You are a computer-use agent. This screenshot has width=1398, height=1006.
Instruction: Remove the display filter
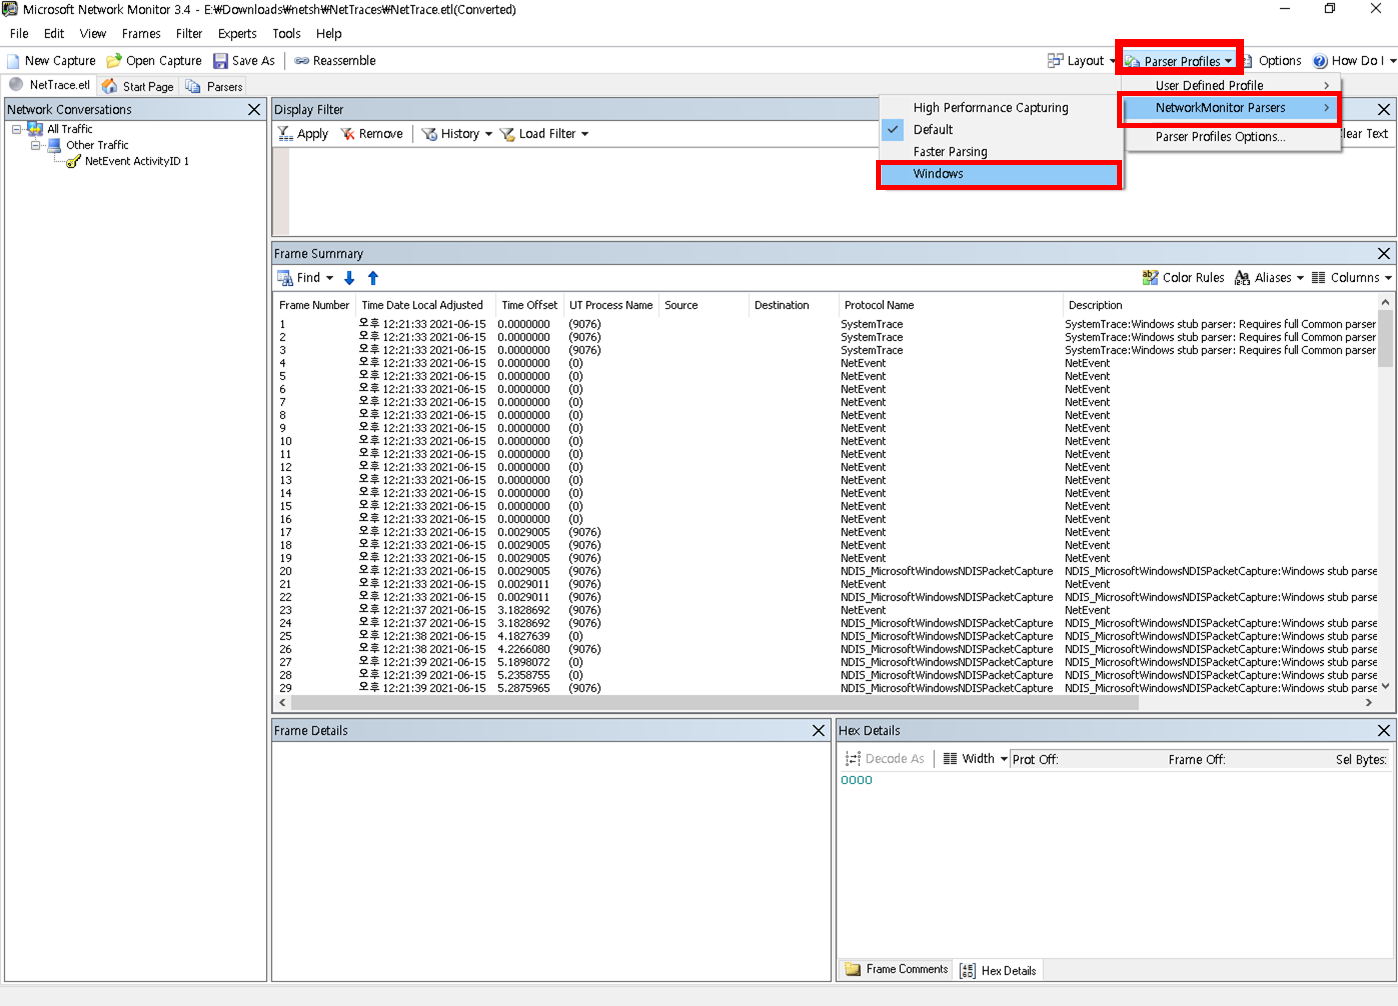tap(371, 134)
